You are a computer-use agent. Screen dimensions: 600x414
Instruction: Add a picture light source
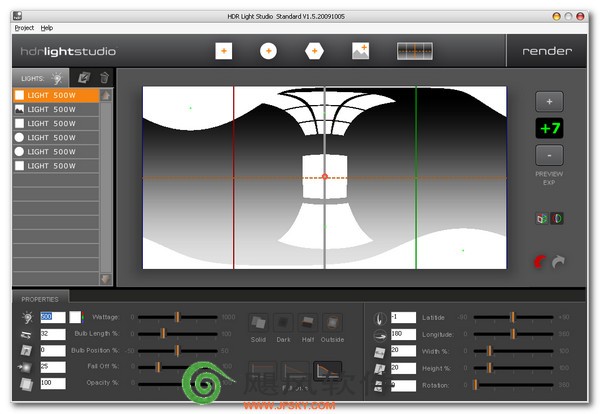[x=360, y=51]
